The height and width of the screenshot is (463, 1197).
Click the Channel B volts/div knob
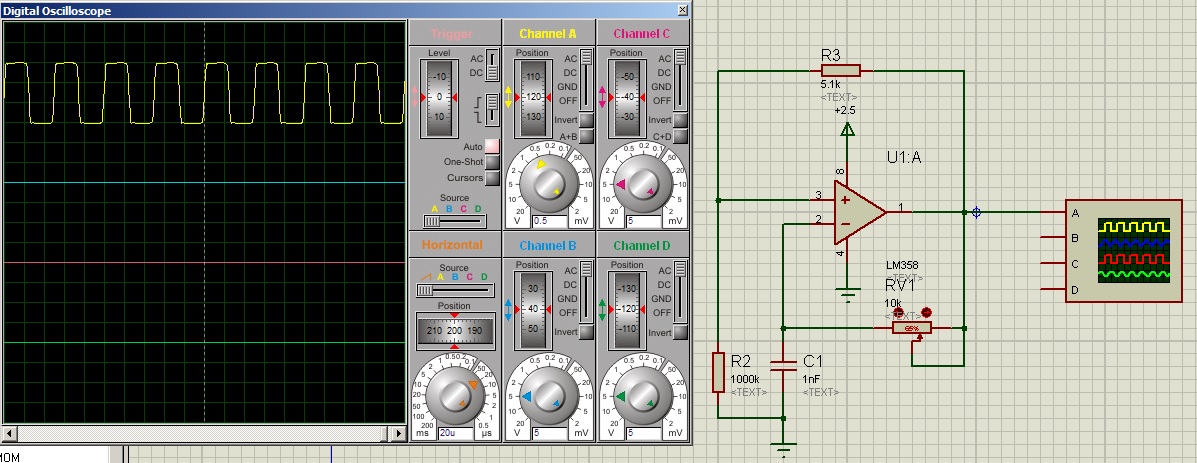coord(548,396)
